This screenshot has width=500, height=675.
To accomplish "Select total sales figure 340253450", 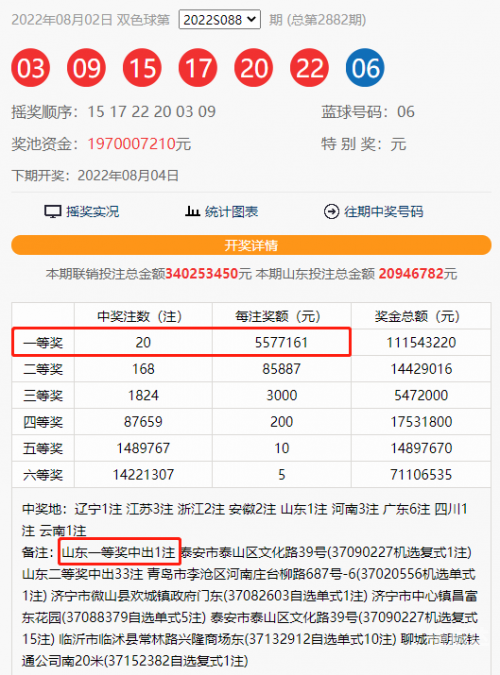I will point(202,274).
